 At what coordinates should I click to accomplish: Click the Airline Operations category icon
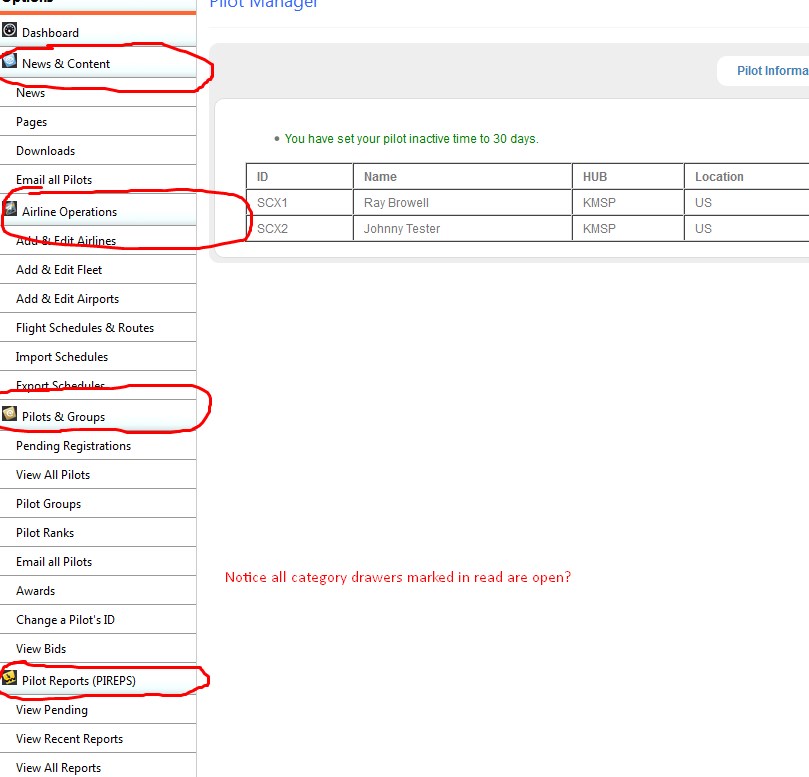point(9,208)
